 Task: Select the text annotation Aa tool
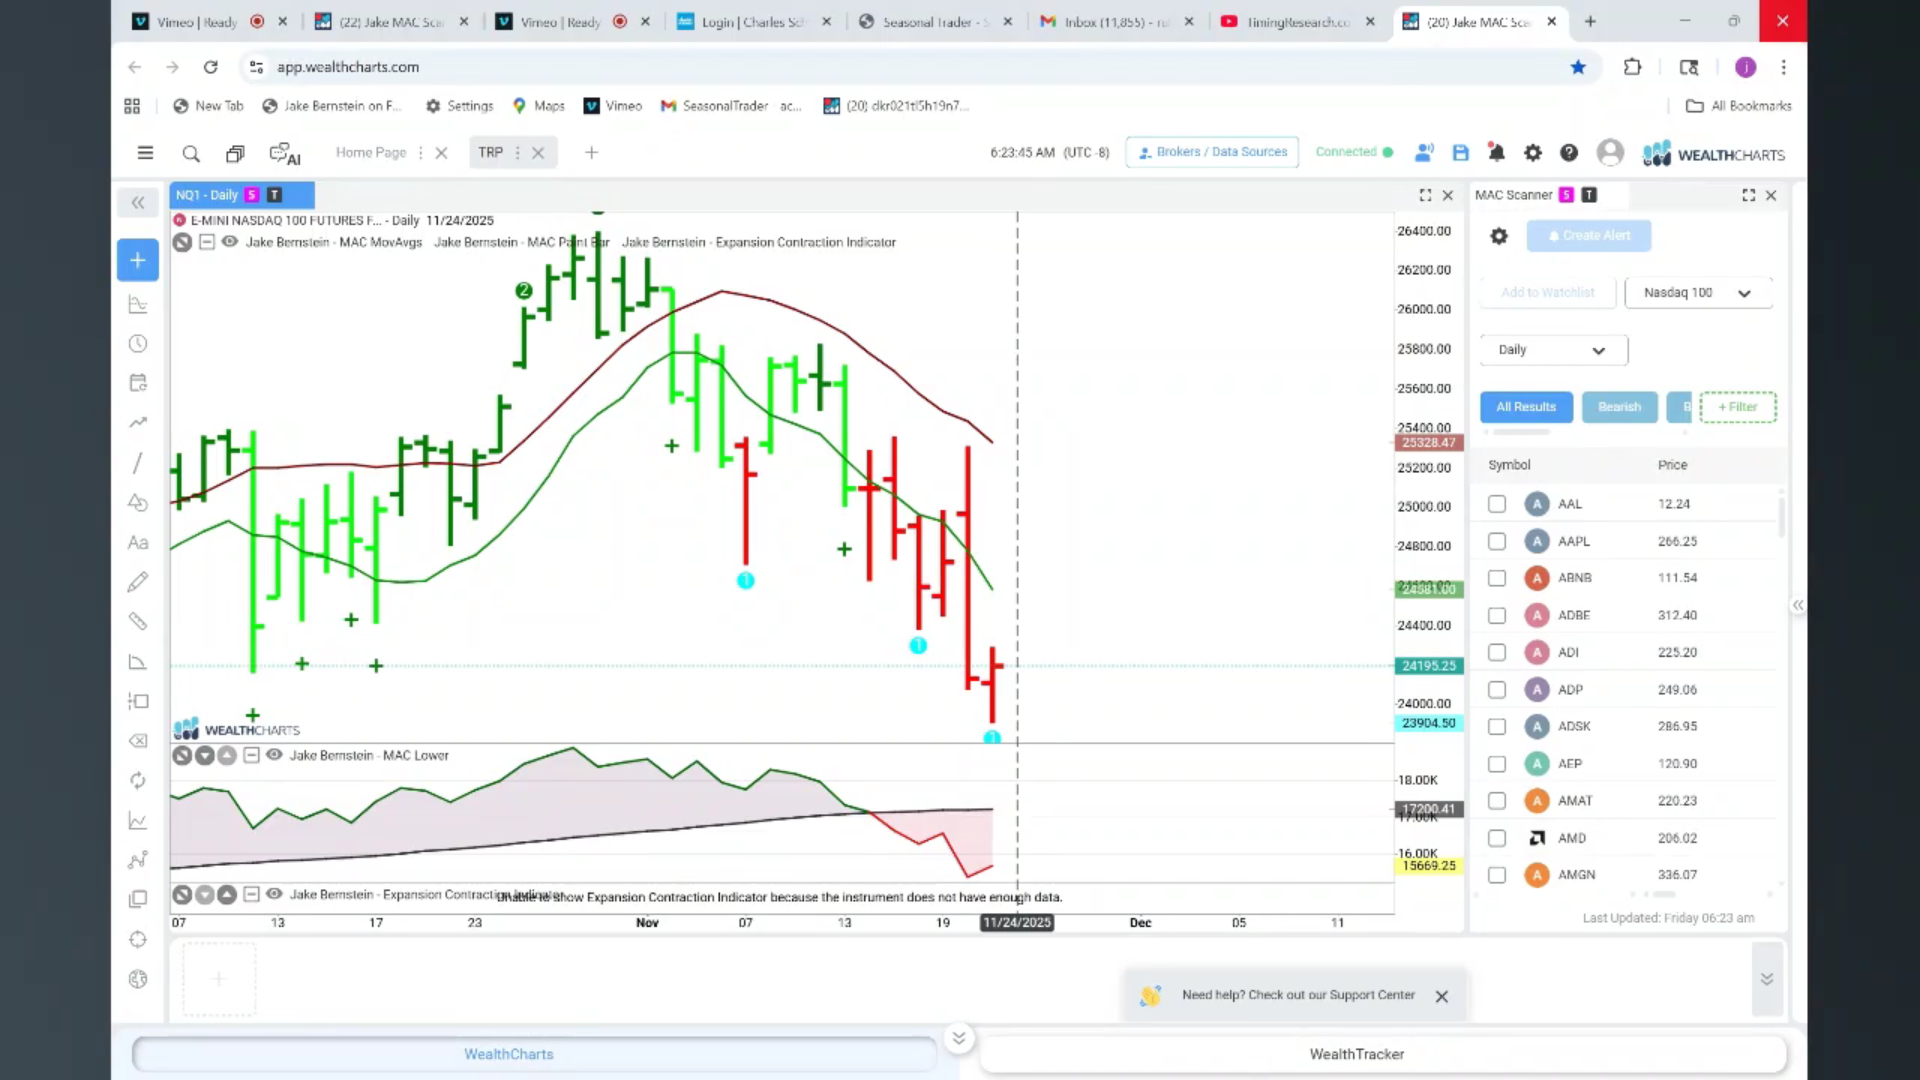138,543
